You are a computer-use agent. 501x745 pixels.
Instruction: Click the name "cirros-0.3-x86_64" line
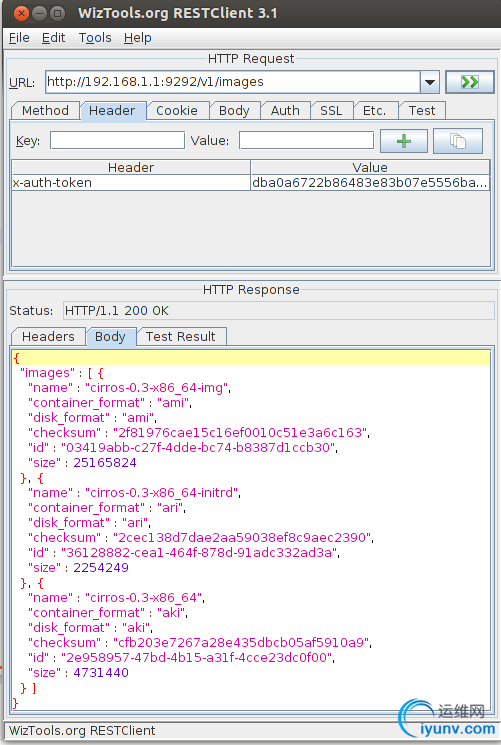click(116, 598)
